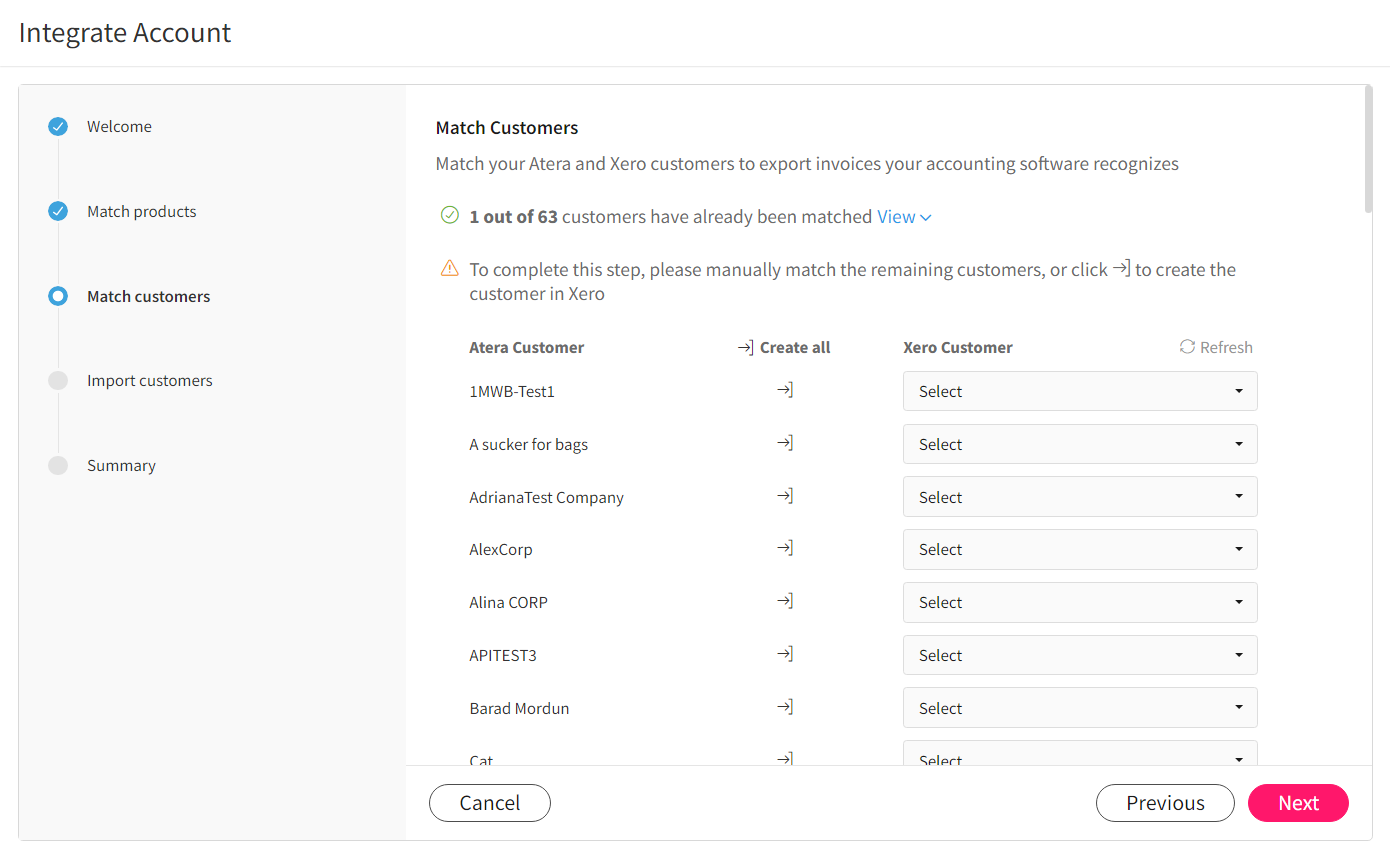Click the Match Customers section heading
The image size is (1390, 856).
click(507, 128)
